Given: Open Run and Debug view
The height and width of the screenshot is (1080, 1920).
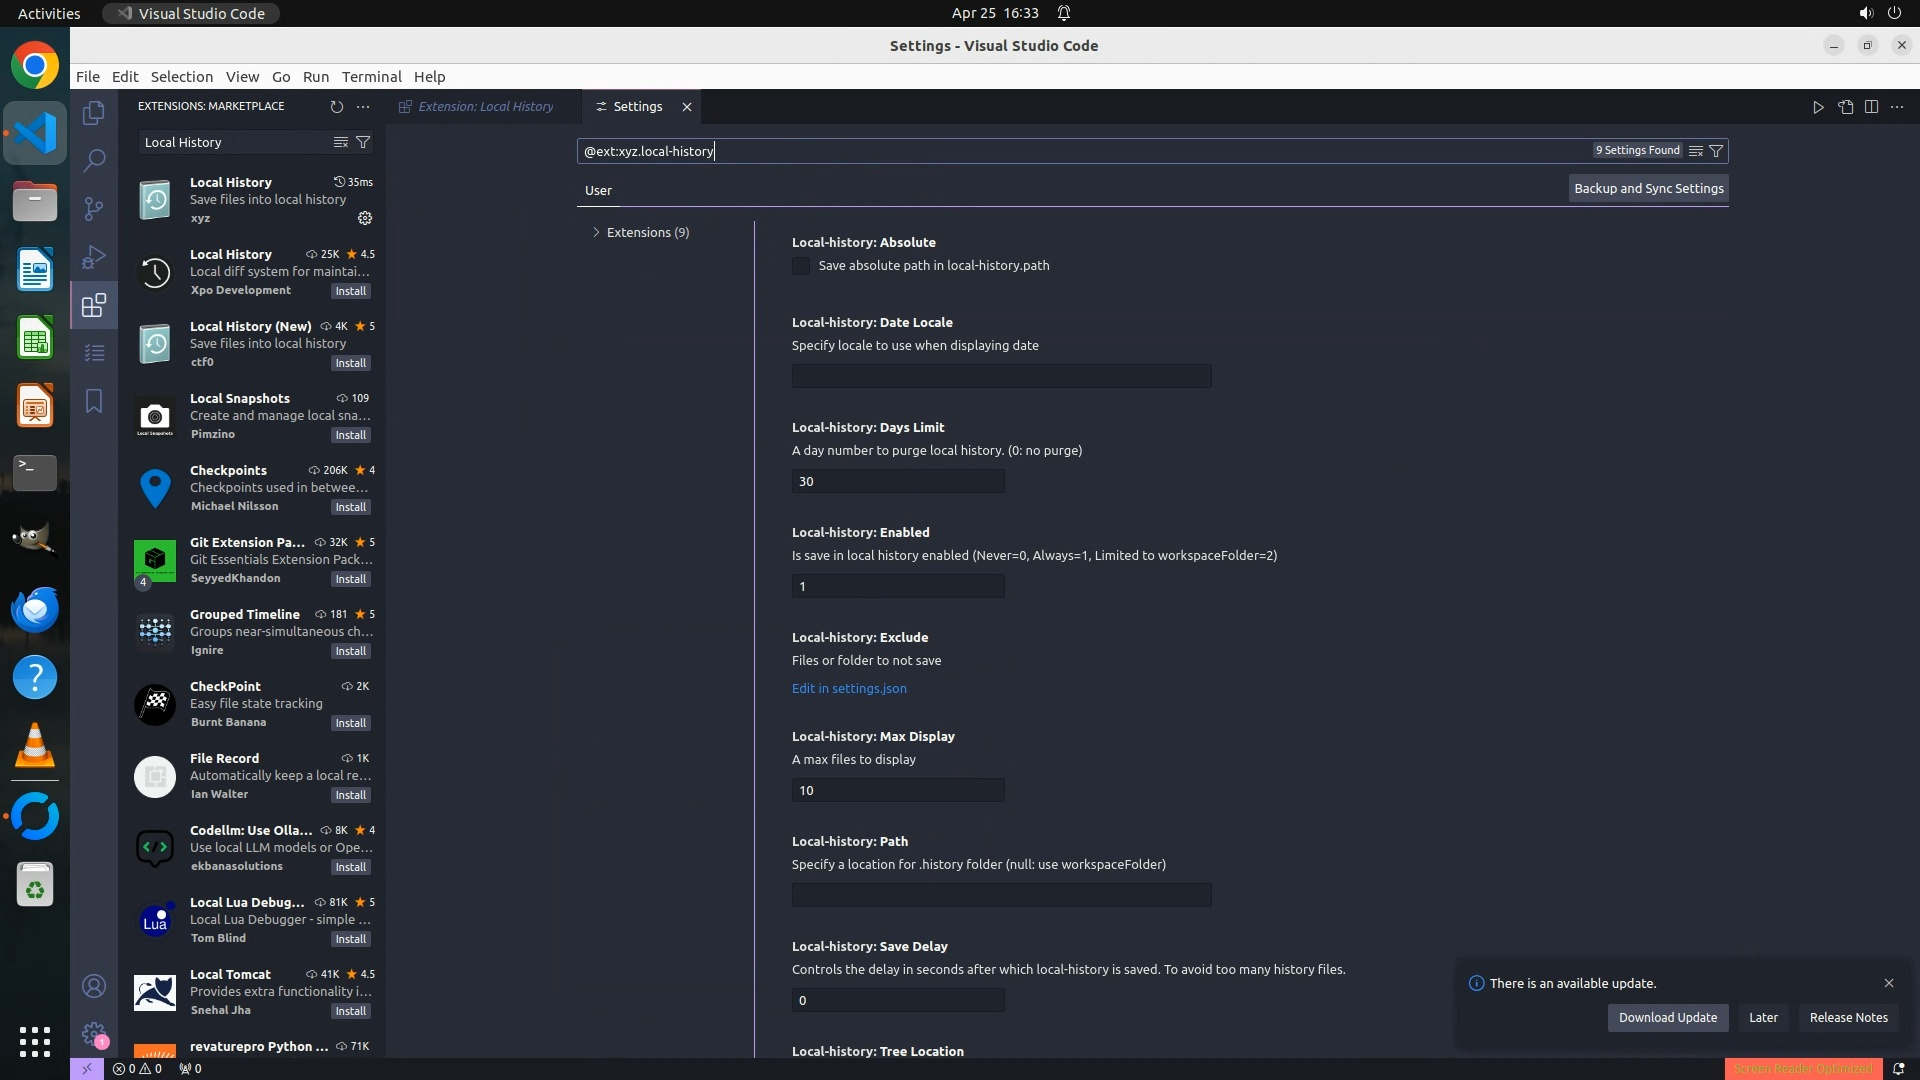Looking at the screenshot, I should (94, 257).
